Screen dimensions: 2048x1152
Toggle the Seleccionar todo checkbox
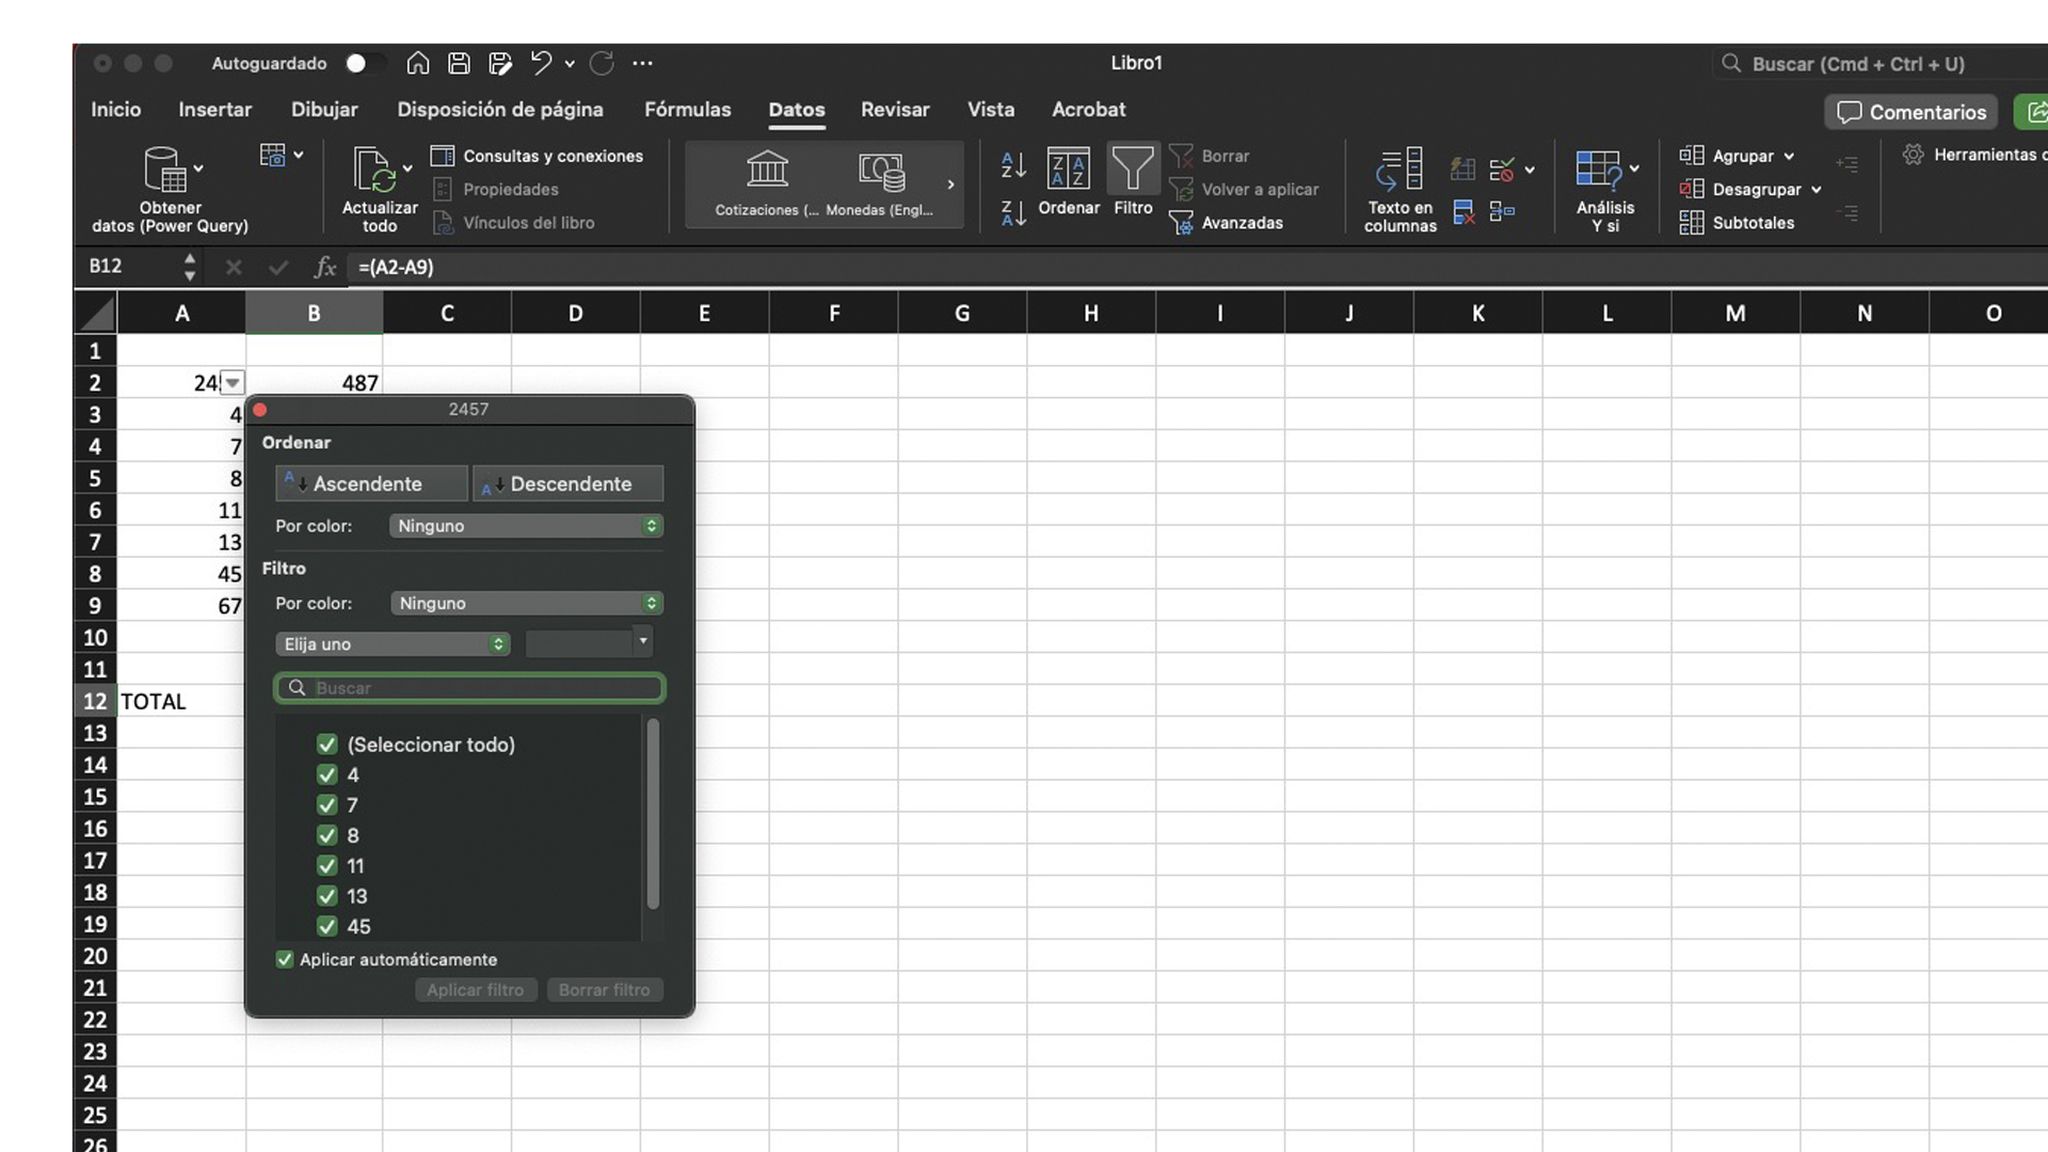327,744
